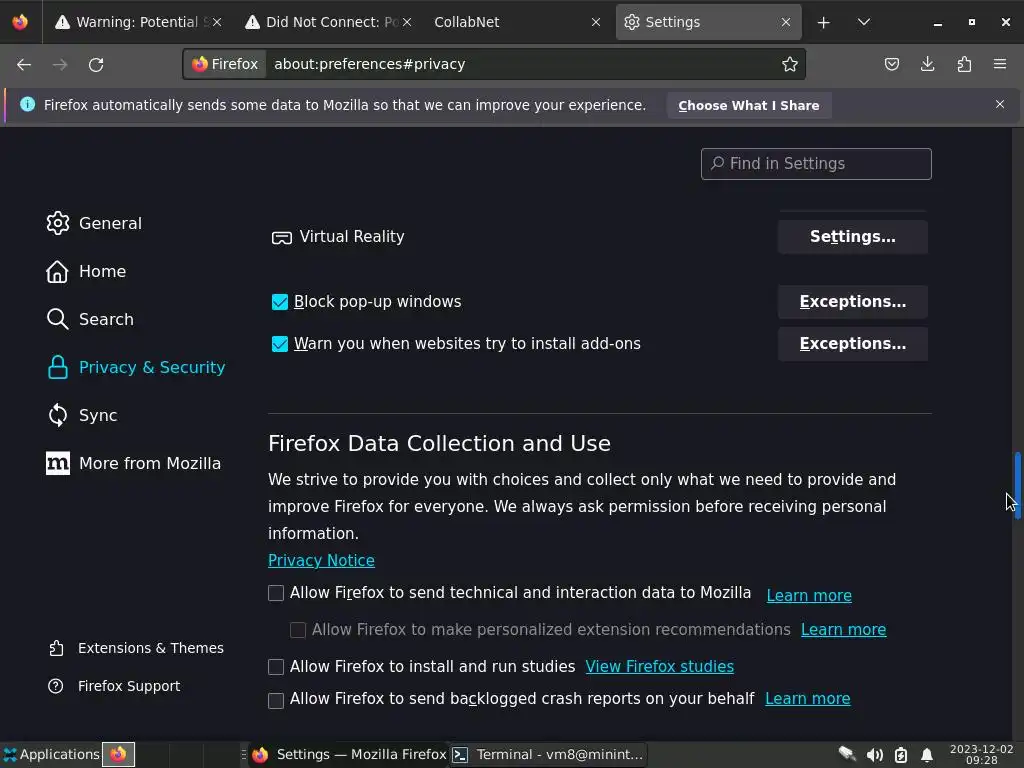Screen dimensions: 1024x768
Task: Open a new tab with the plus icon
Action: click(x=824, y=22)
